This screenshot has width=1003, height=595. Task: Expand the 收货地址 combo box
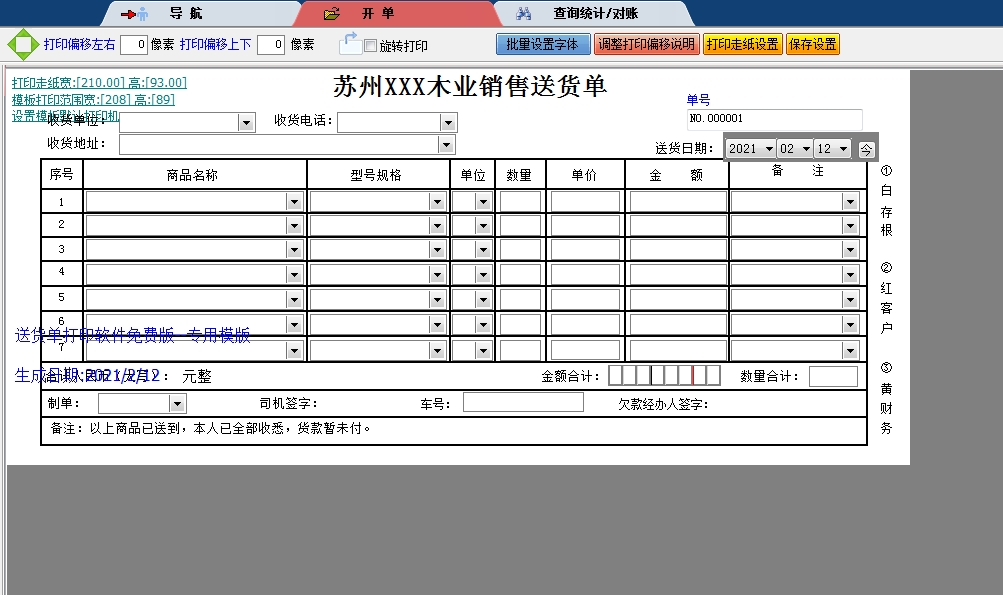(x=446, y=145)
